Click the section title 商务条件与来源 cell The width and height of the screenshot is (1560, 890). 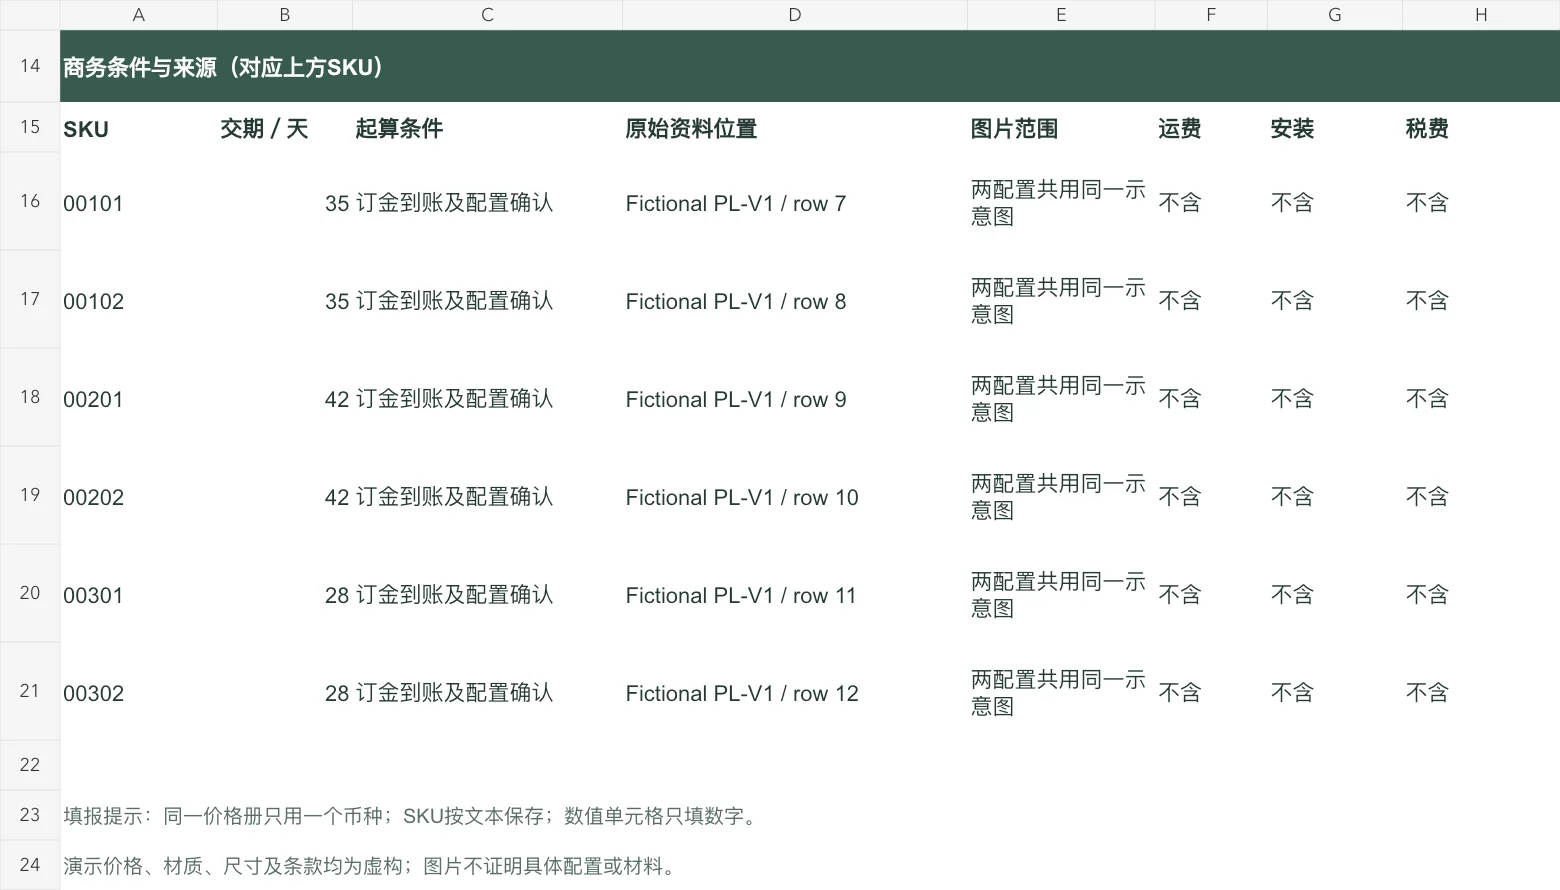point(810,66)
